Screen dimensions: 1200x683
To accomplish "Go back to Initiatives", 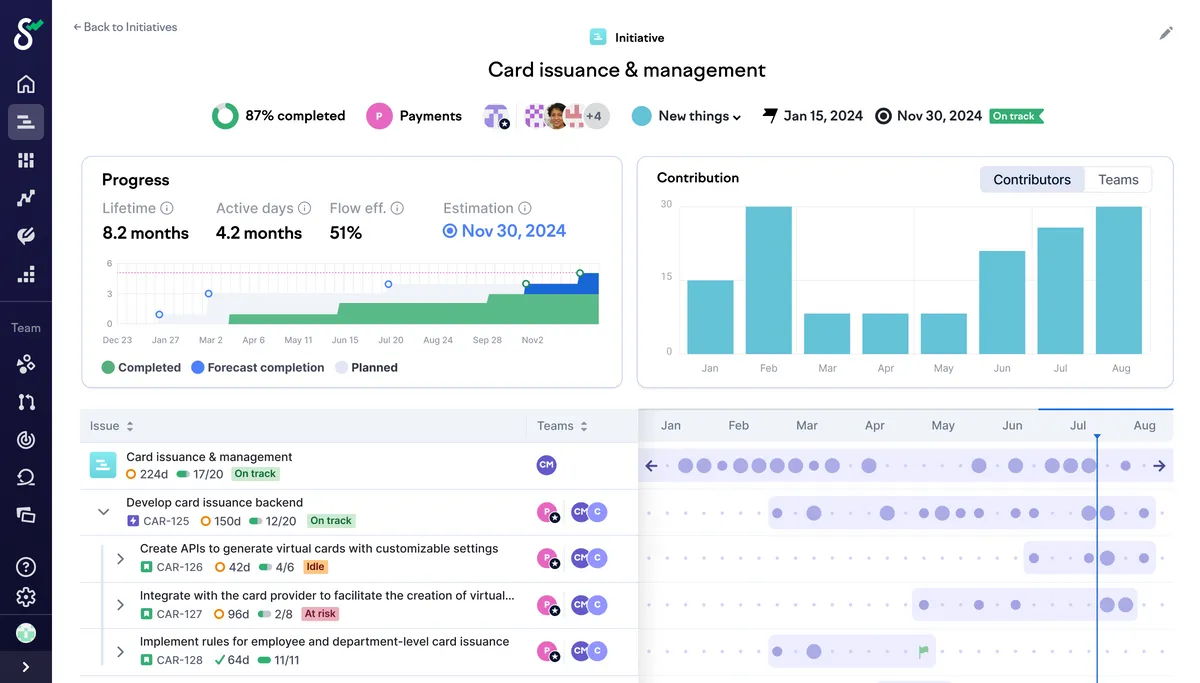I will click(125, 27).
